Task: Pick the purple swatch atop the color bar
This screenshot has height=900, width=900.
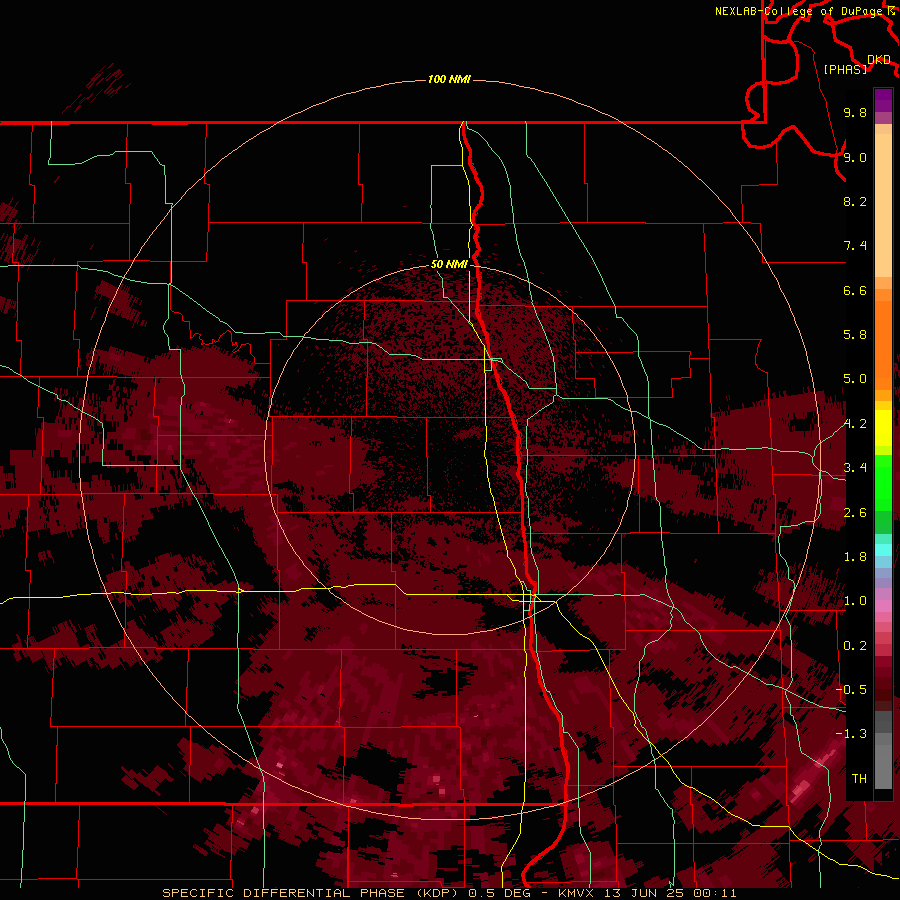Action: click(883, 100)
